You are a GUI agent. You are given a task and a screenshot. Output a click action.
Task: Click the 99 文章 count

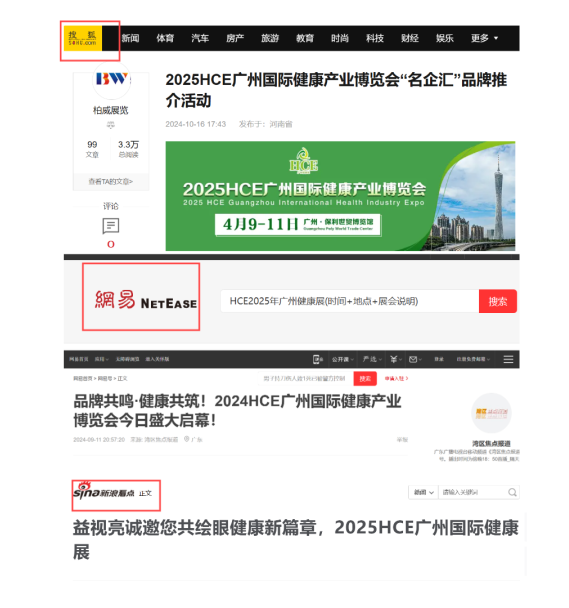pos(92,149)
